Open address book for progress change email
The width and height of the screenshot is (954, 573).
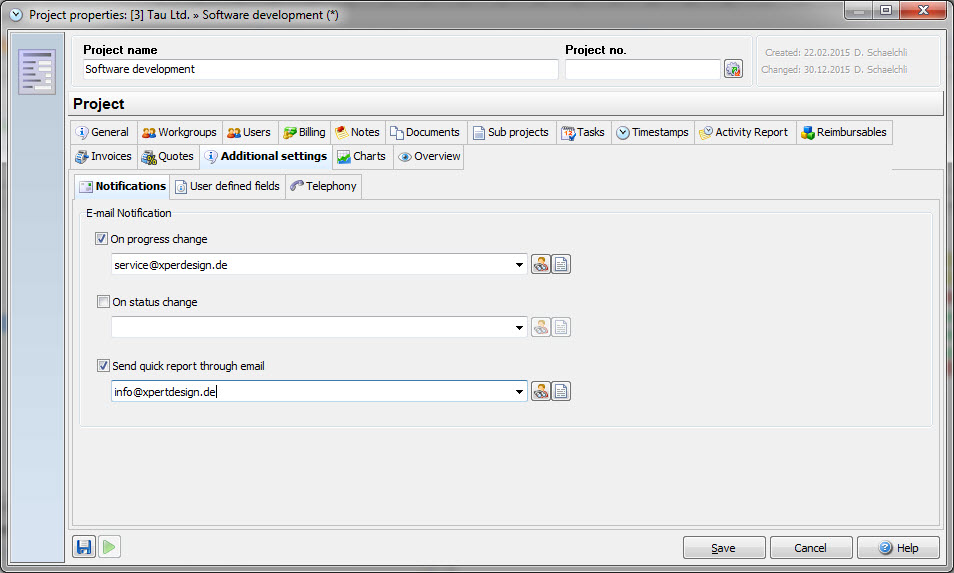[540, 265]
